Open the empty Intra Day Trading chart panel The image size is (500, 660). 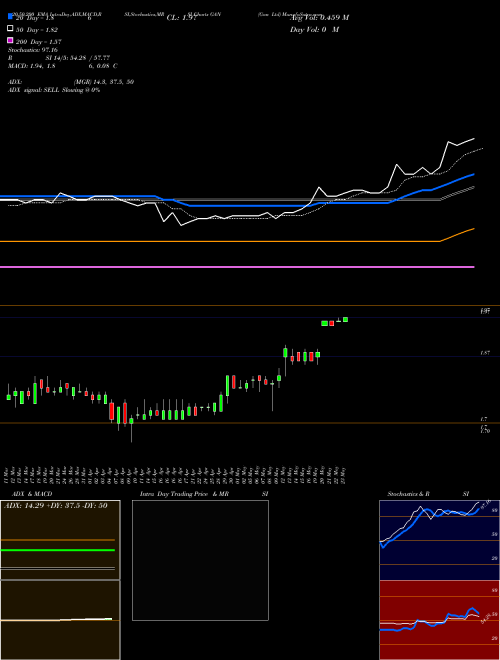click(x=200, y=560)
